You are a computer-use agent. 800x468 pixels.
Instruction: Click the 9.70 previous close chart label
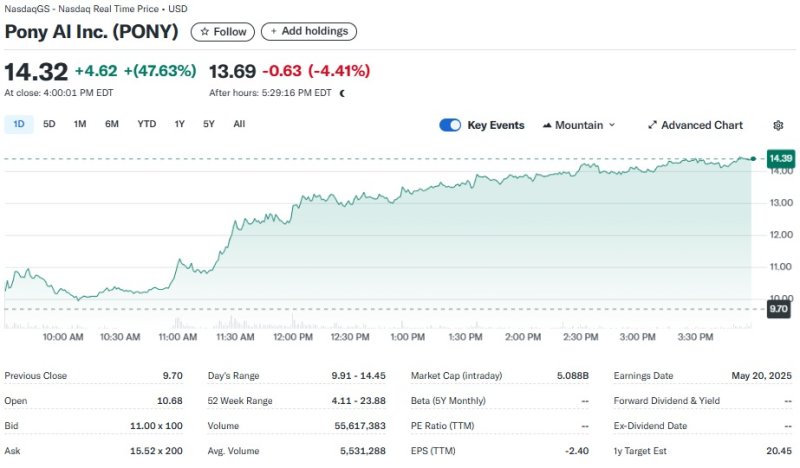coord(779,309)
